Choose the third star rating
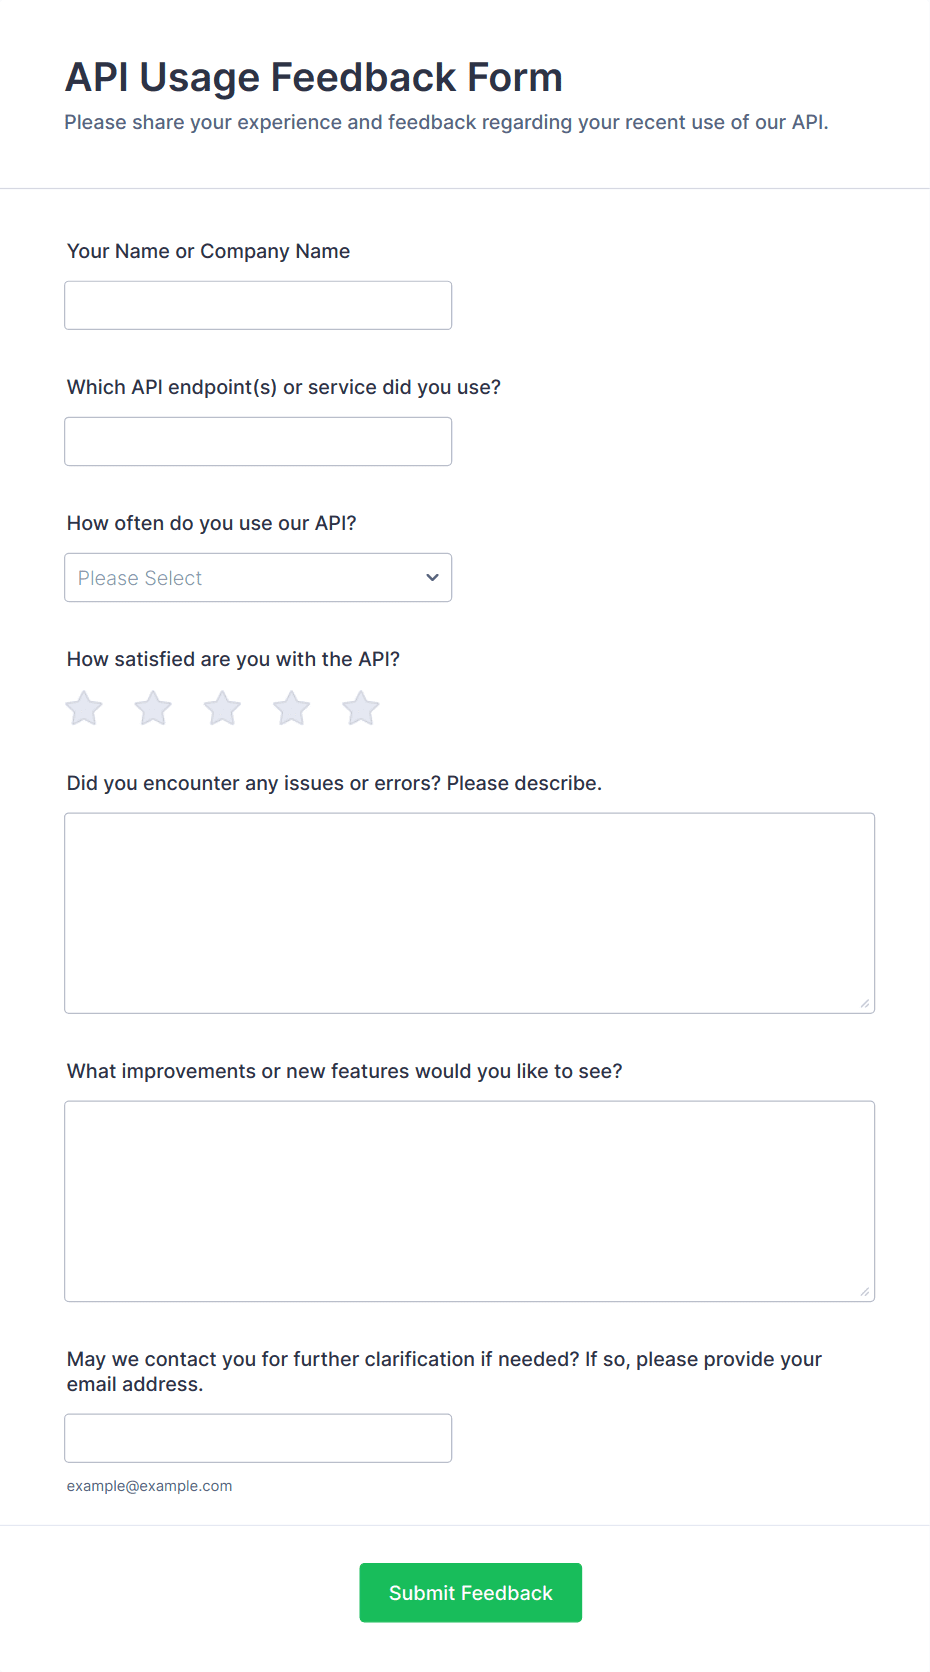The image size is (930, 1672). (x=222, y=709)
